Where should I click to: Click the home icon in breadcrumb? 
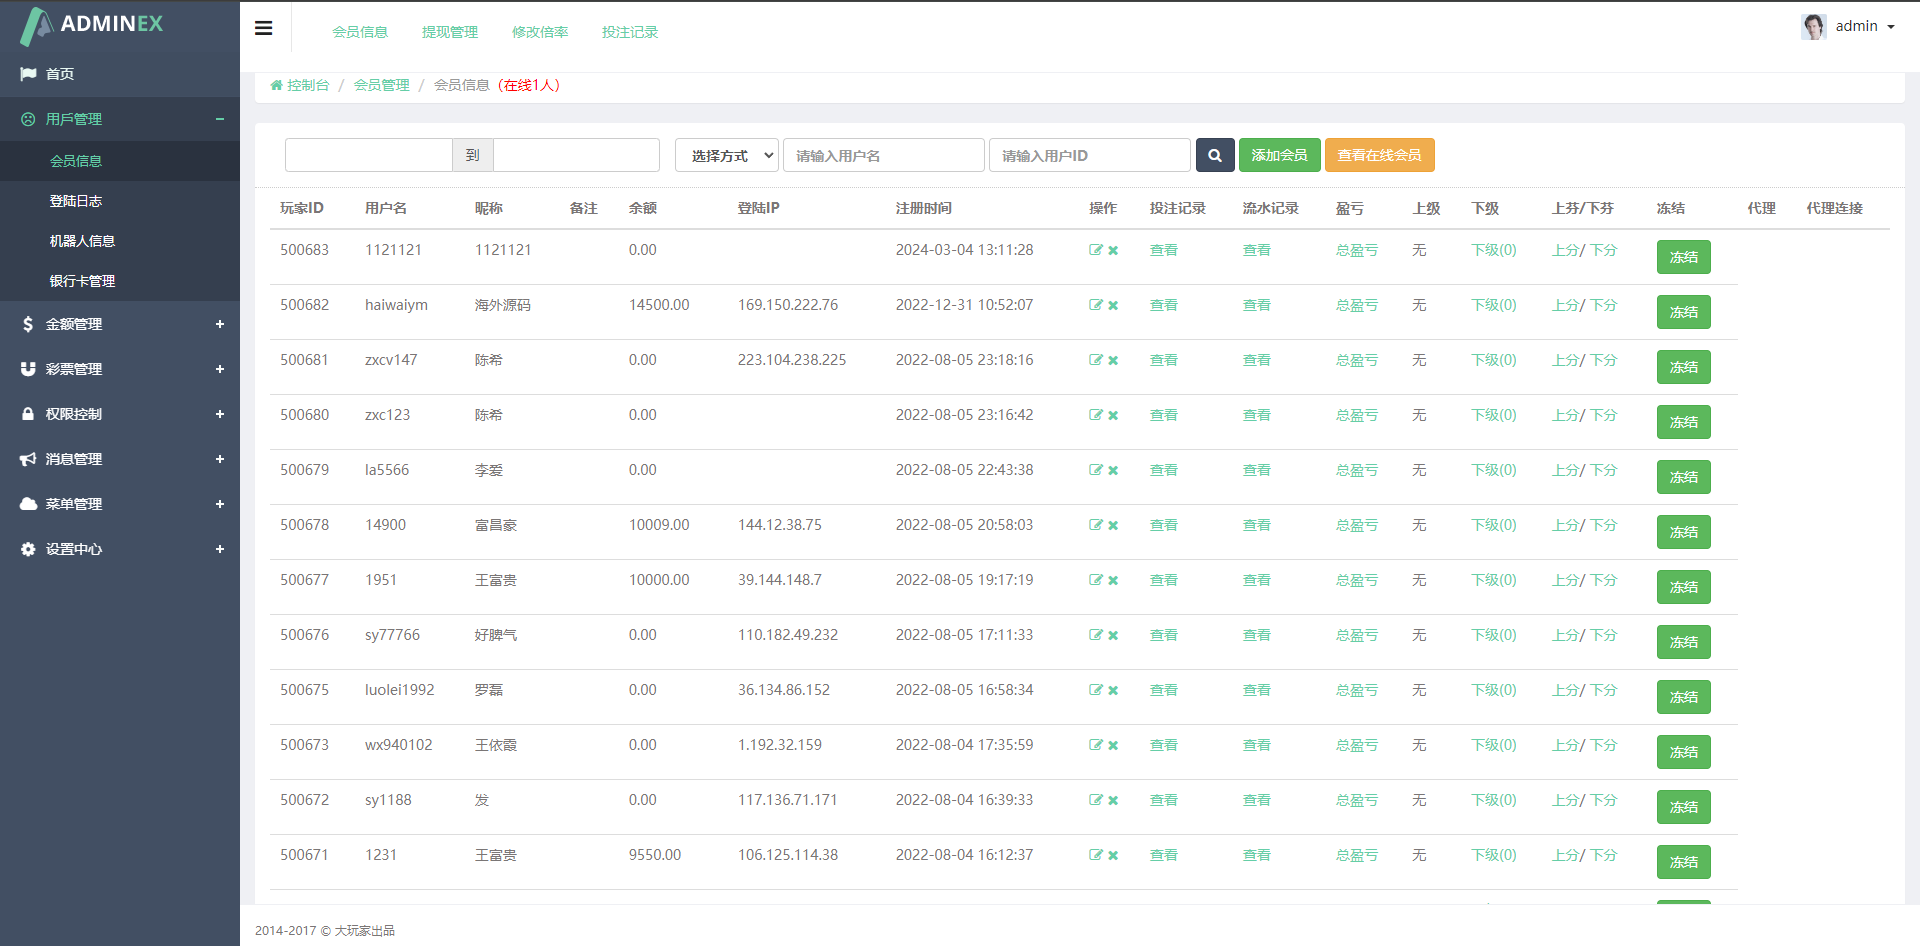coord(276,86)
